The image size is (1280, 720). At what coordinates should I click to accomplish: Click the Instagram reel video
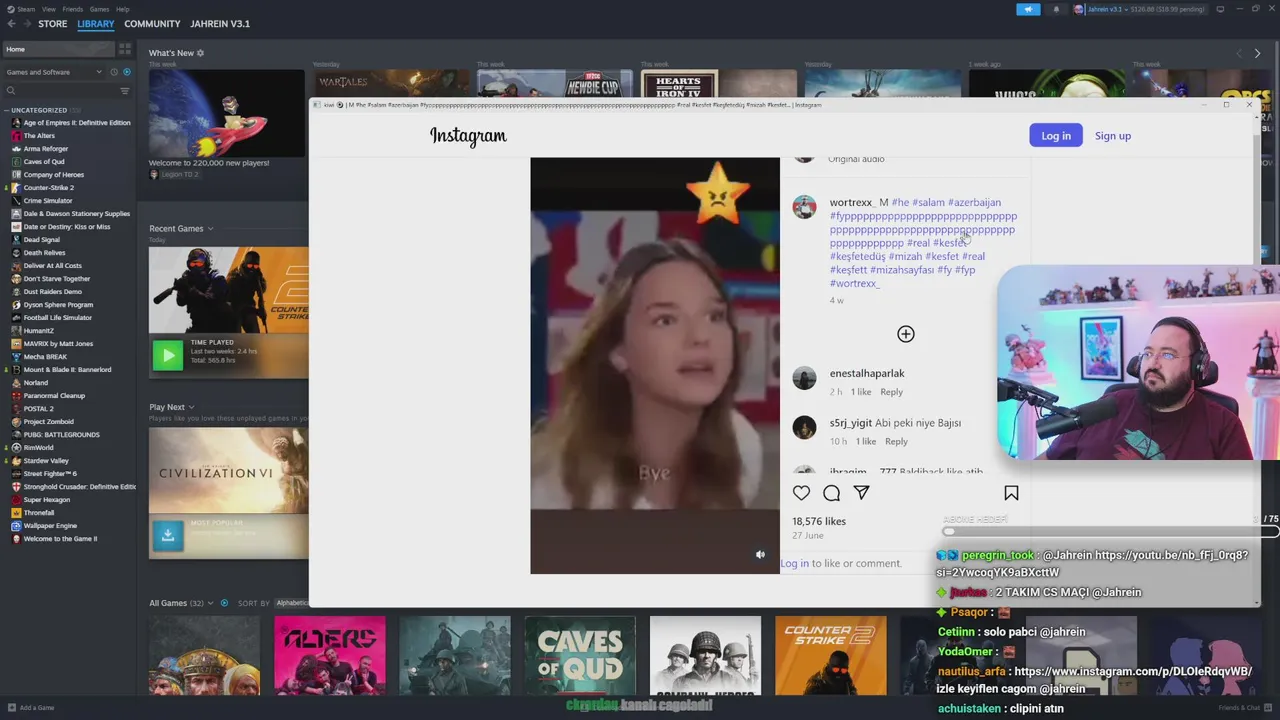pos(655,366)
